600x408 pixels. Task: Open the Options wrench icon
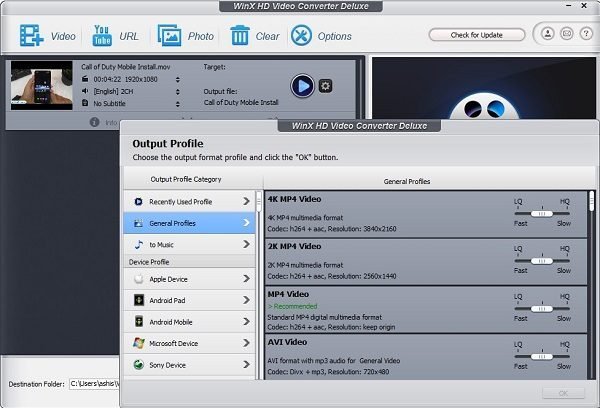pos(302,36)
